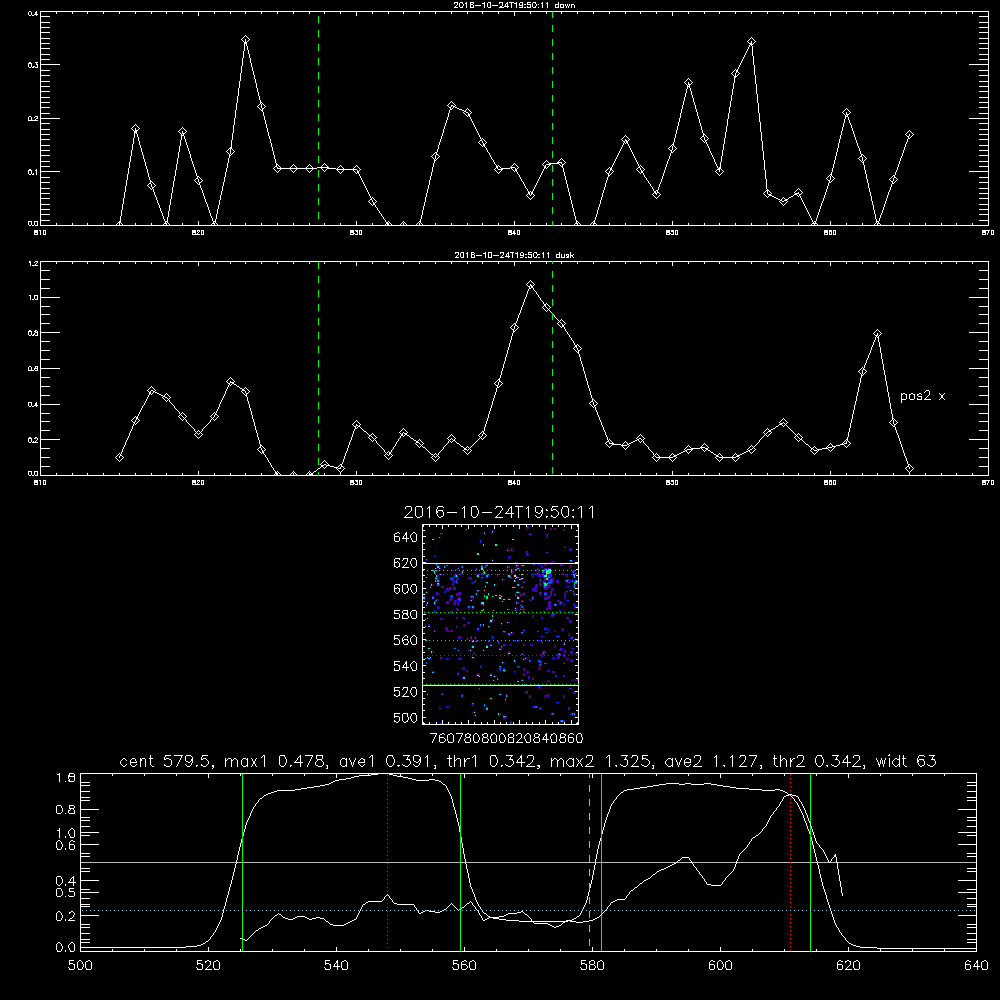This screenshot has height=1000, width=1000.
Task: Click the second green dashed line in the dawn plot
Action: pyautogui.click(x=552, y=118)
